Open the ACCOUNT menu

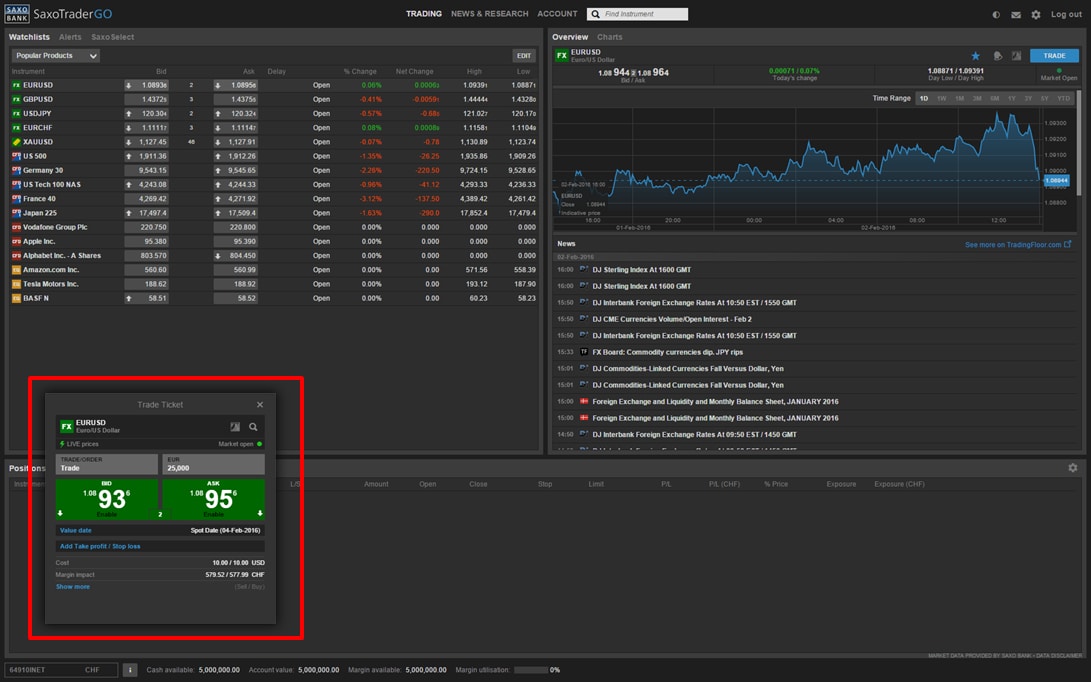[557, 14]
